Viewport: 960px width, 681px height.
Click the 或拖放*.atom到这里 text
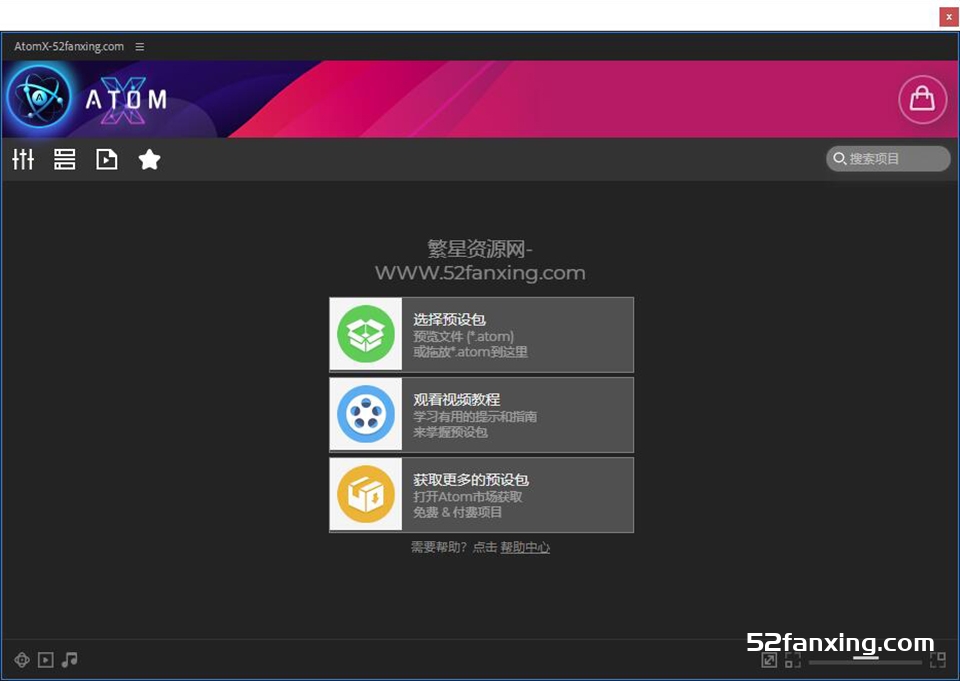click(470, 352)
